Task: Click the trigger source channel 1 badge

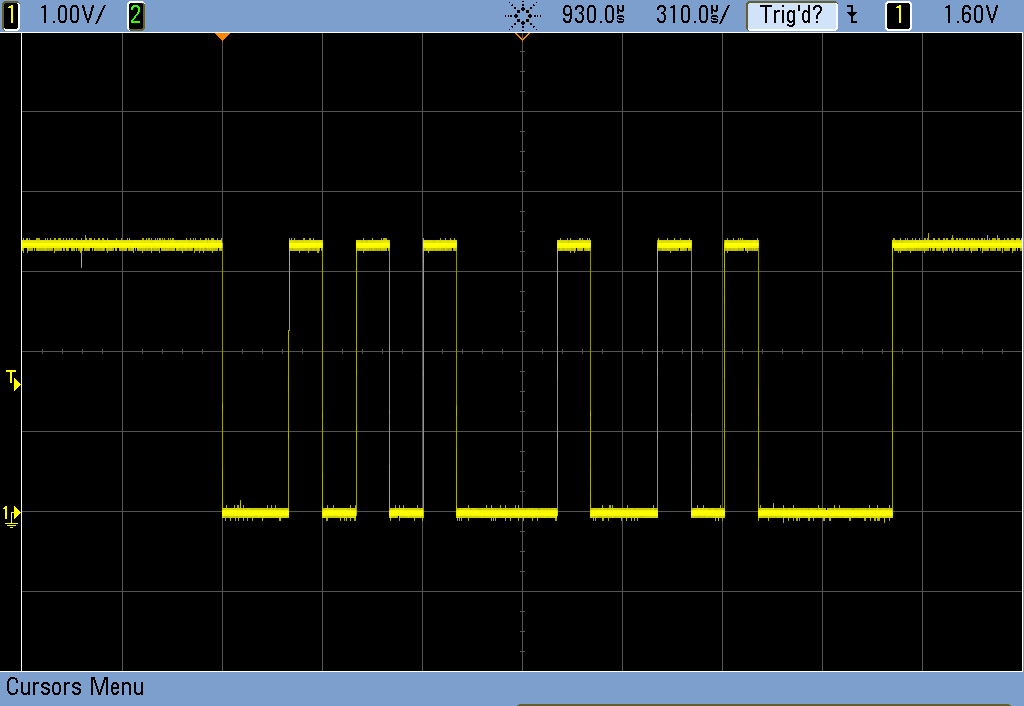Action: coord(898,15)
